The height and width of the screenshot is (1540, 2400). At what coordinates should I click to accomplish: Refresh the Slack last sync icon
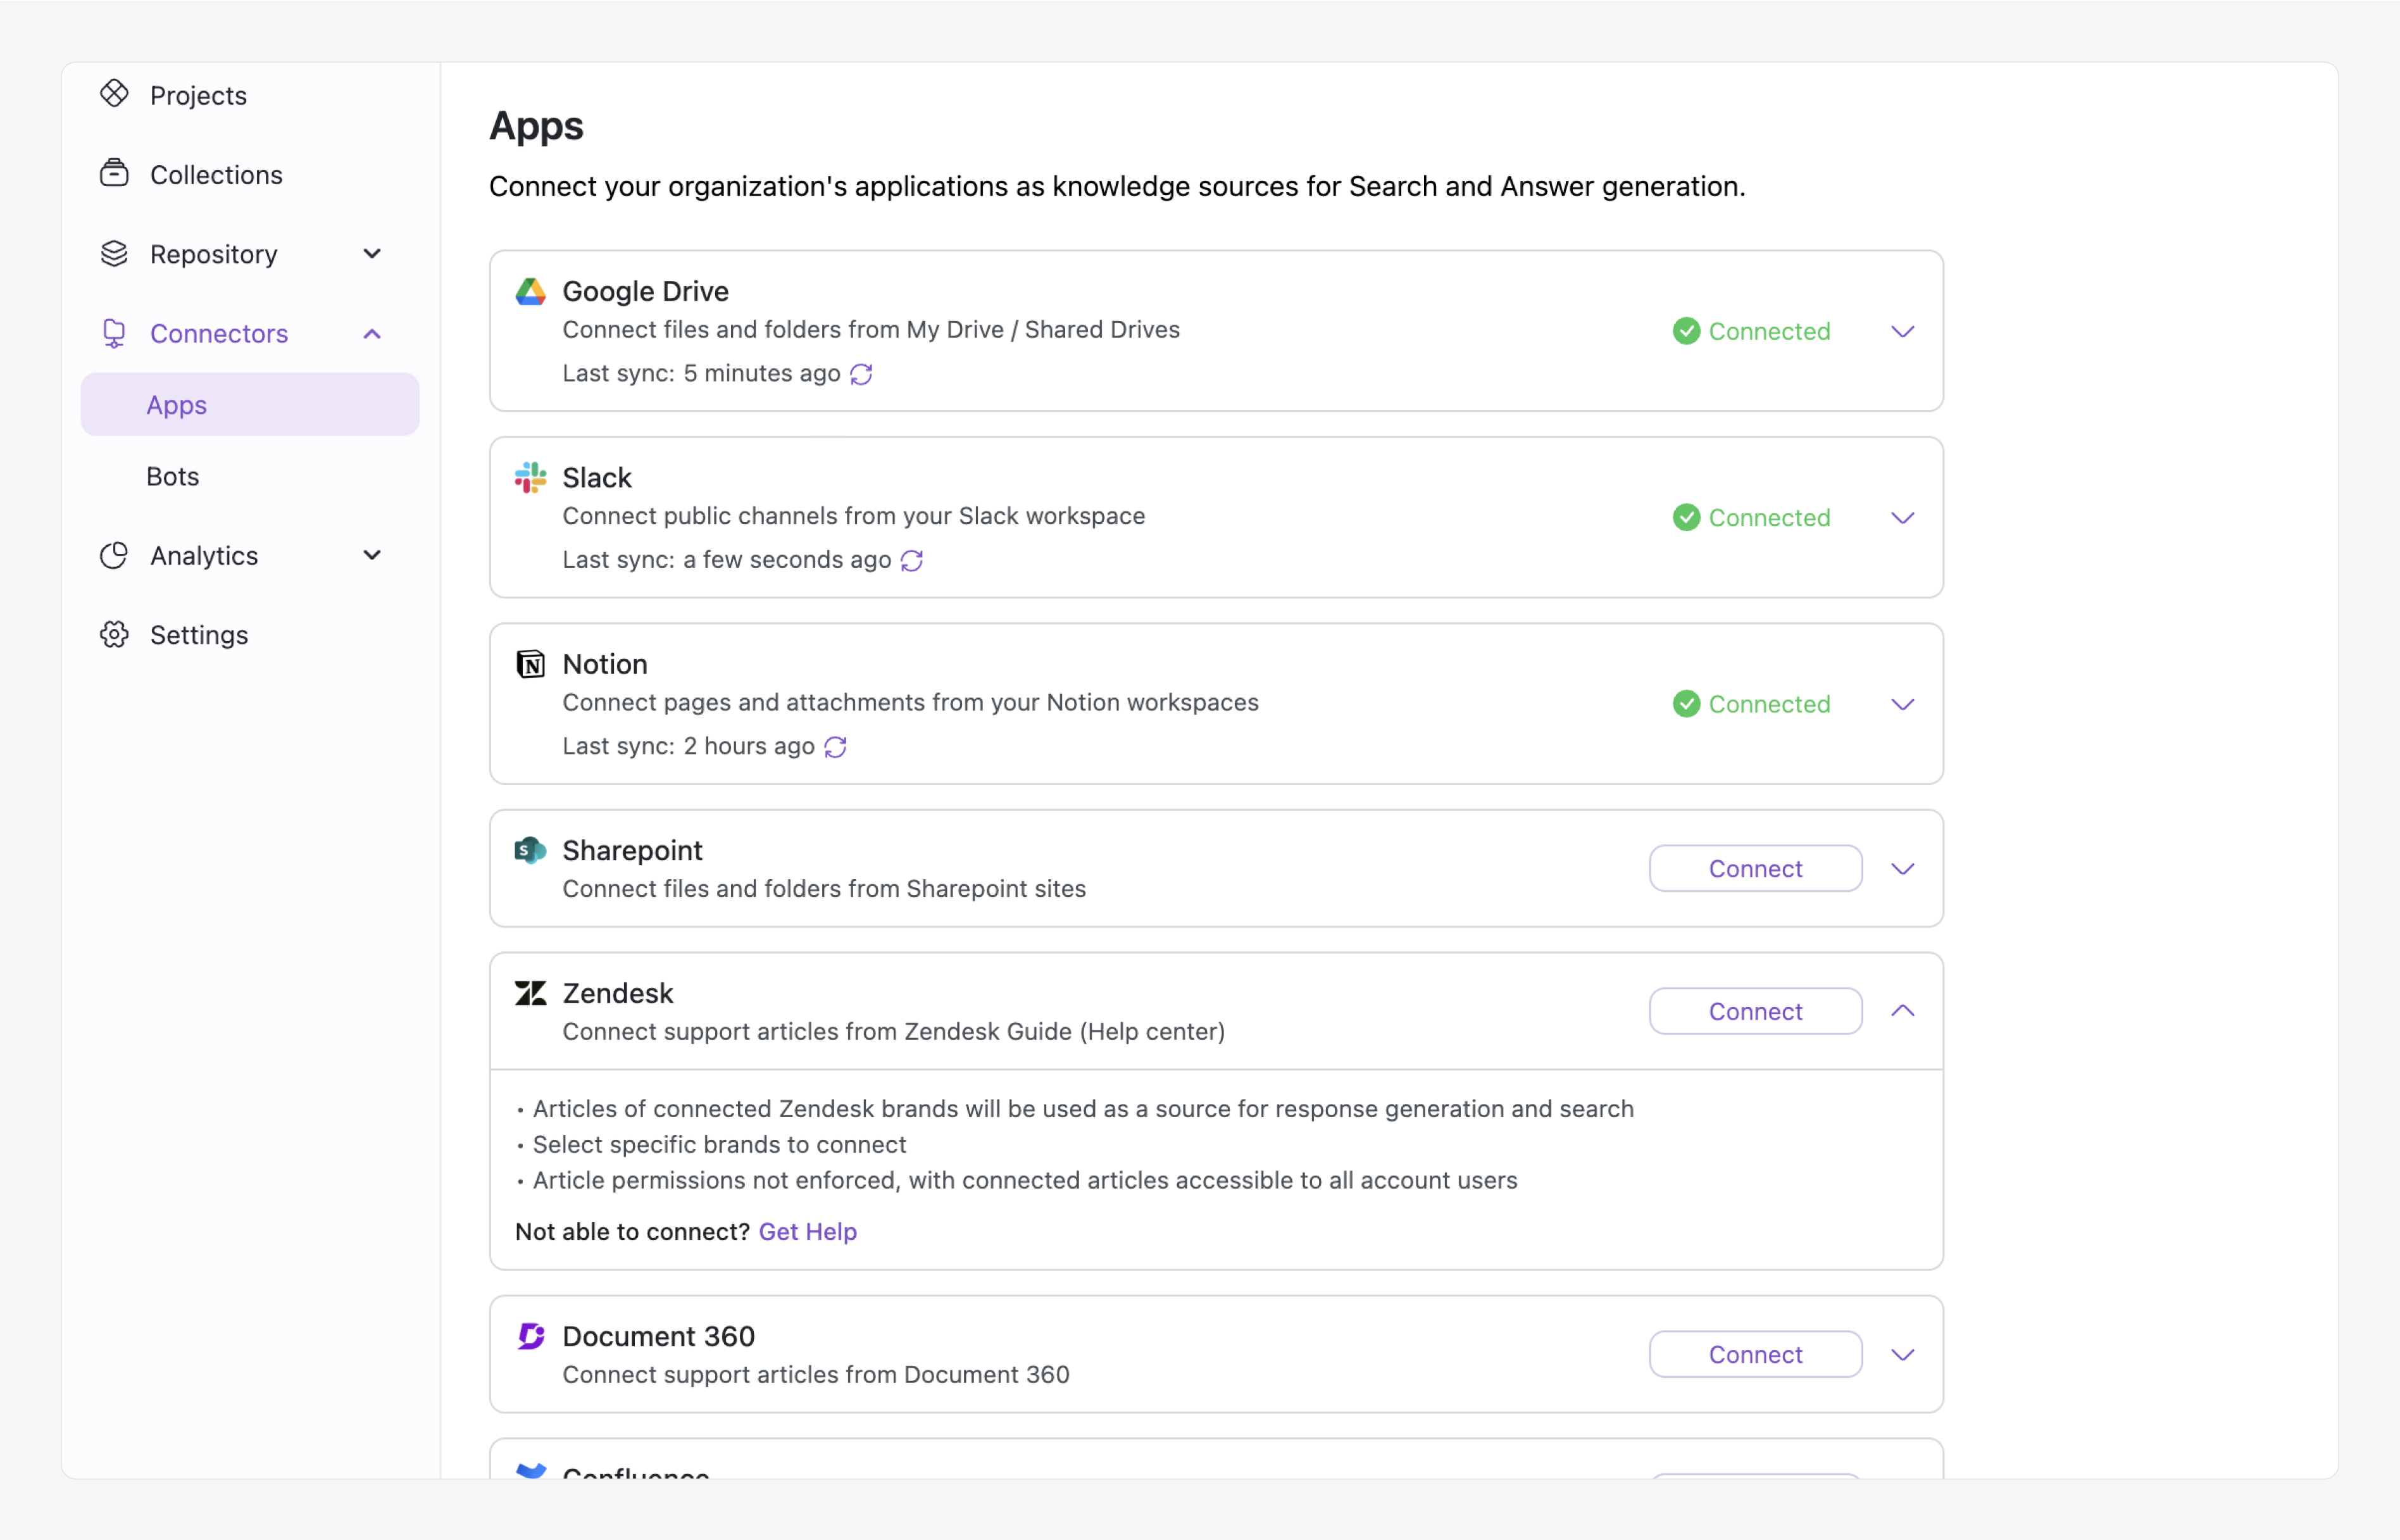tap(911, 561)
